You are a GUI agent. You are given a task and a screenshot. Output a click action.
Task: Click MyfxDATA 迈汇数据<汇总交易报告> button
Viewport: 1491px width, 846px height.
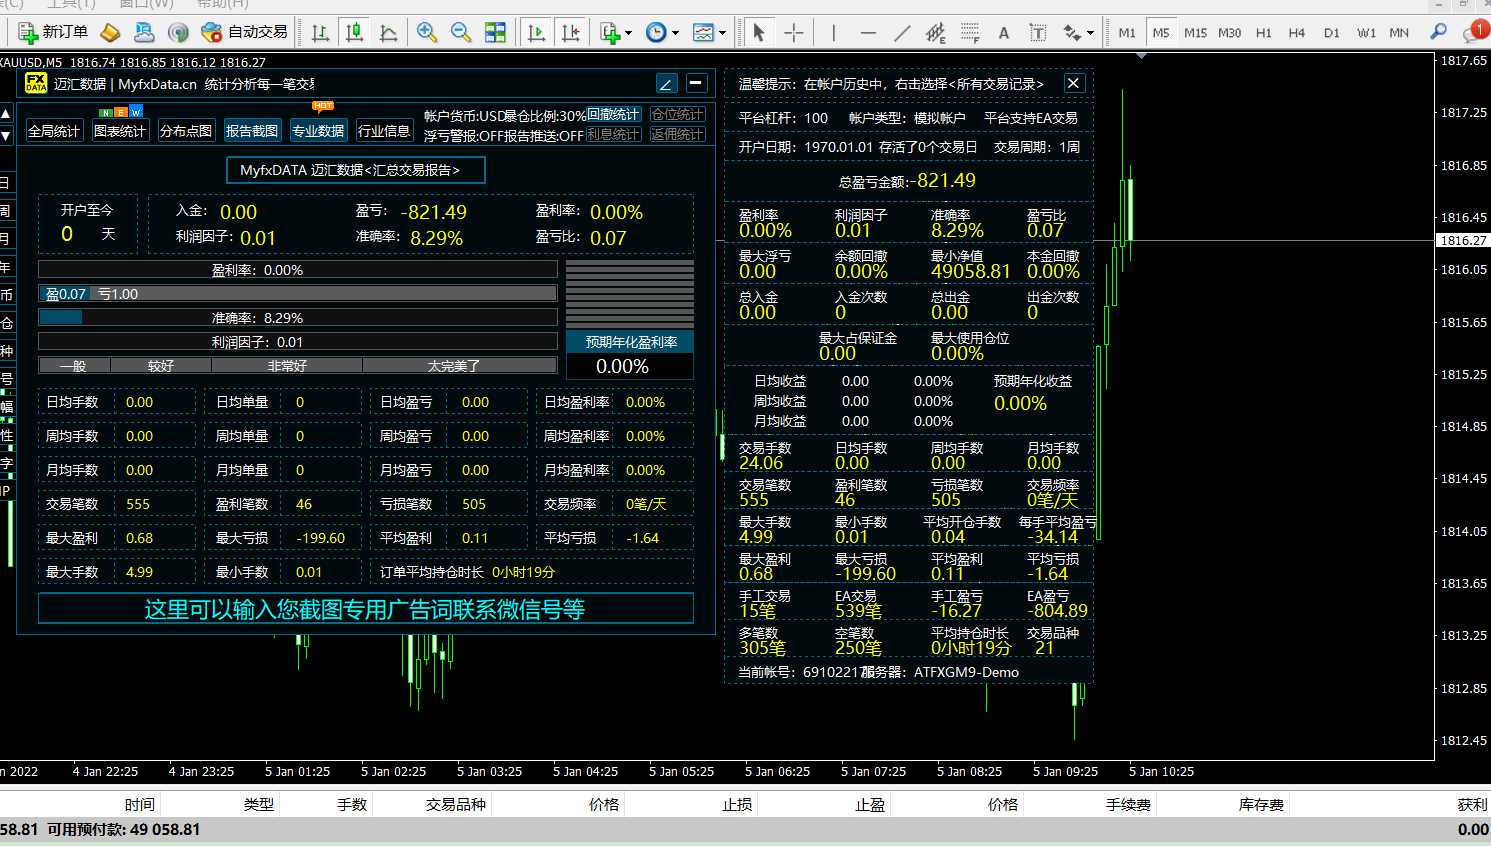pos(356,170)
